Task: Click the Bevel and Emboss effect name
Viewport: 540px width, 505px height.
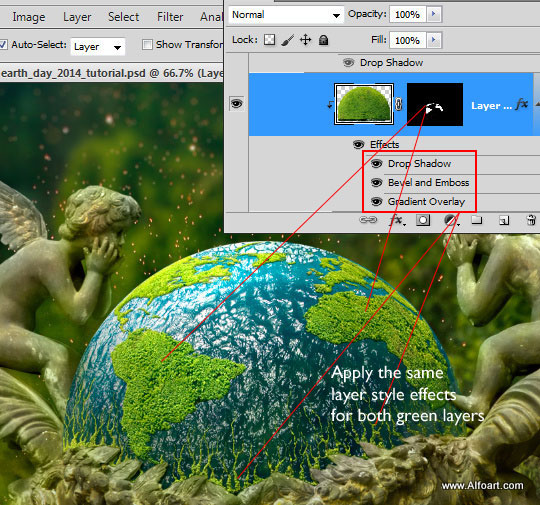Action: coord(428,182)
